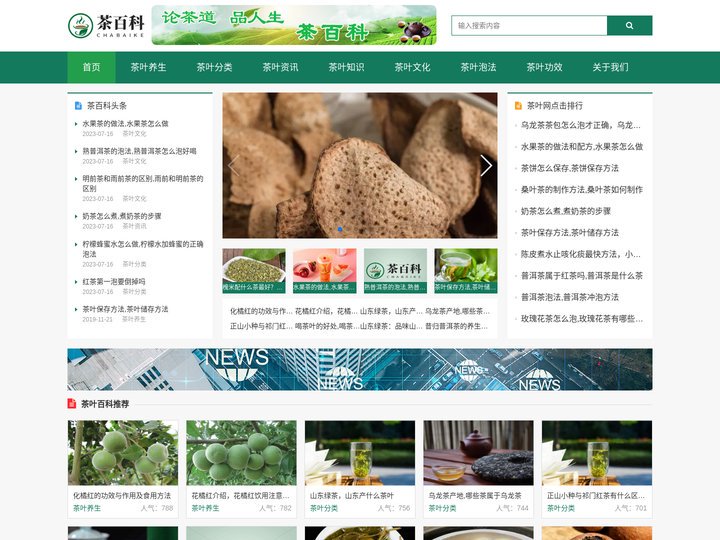The image size is (720, 540).
Task: Open ranking item 乌龙茶茶包怎么泡才正确
Action: click(x=580, y=125)
